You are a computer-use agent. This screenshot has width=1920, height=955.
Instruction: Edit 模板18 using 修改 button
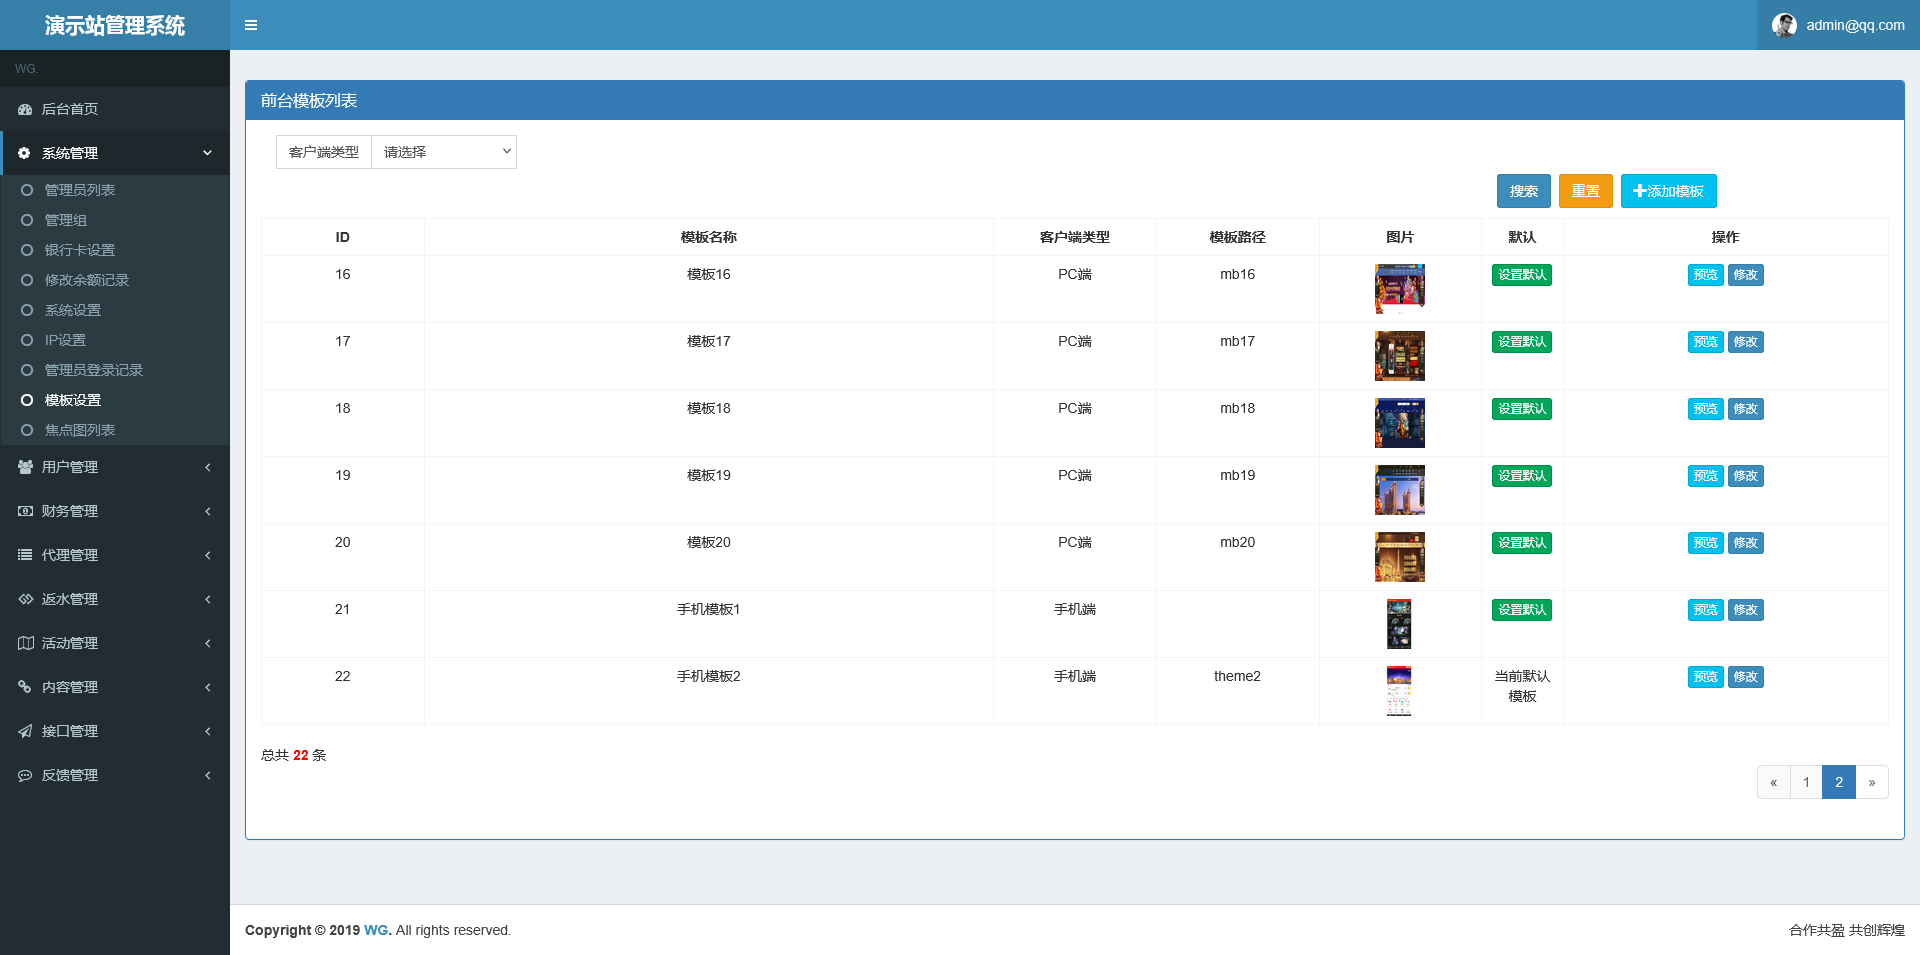pyautogui.click(x=1746, y=409)
